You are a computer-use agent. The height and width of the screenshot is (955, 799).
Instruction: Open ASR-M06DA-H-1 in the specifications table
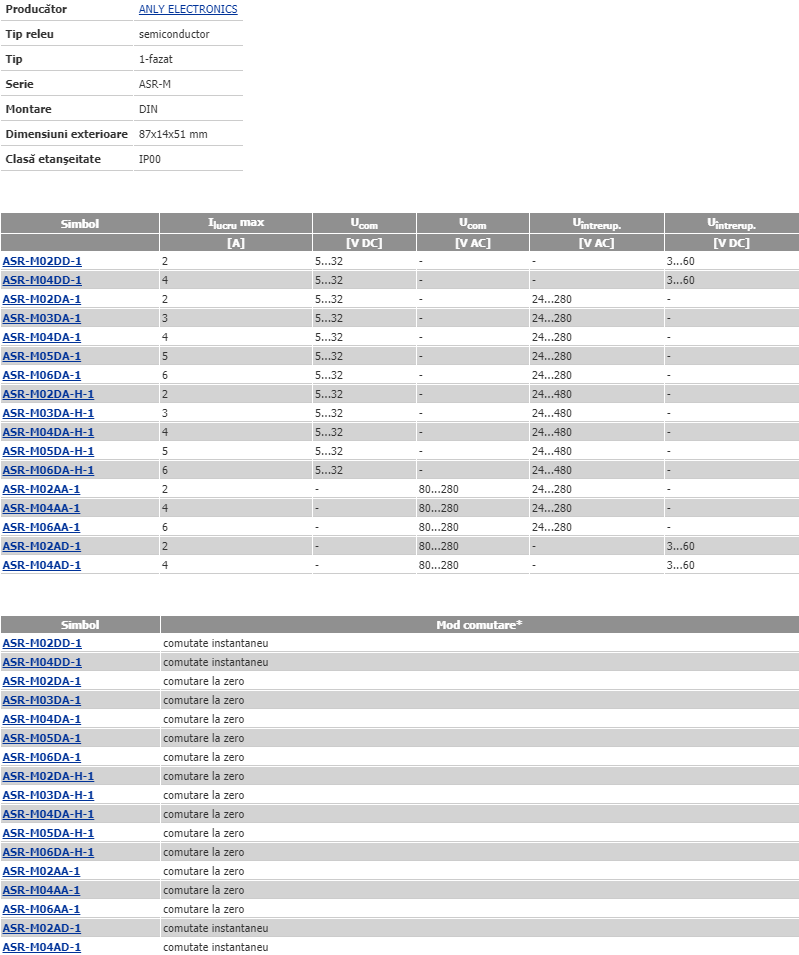(49, 470)
